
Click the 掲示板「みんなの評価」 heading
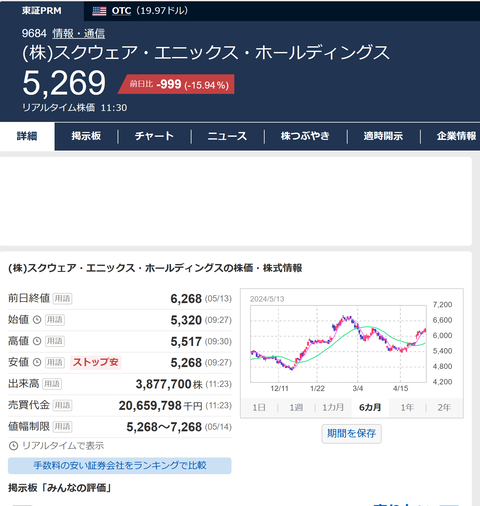tap(60, 488)
